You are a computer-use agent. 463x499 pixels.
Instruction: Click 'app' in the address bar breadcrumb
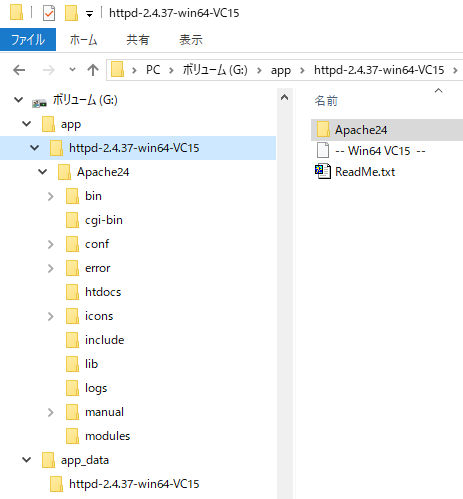click(281, 70)
